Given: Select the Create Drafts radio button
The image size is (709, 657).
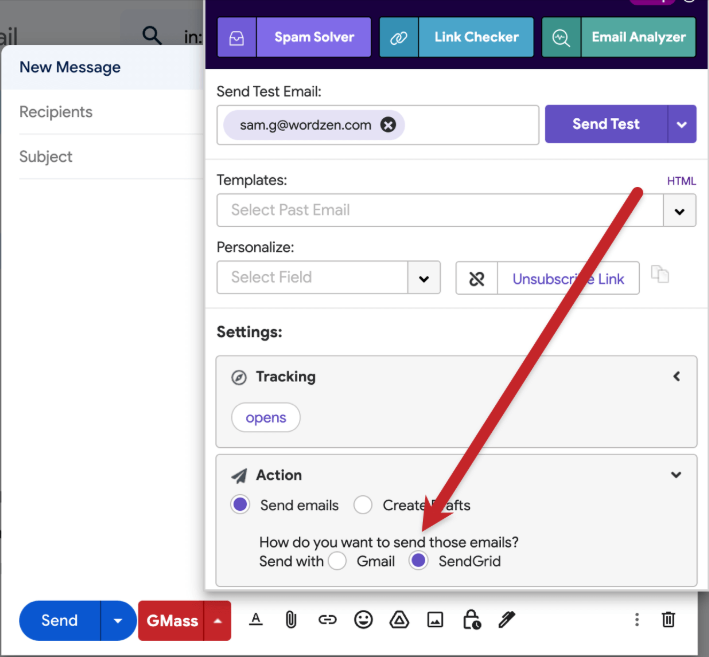Looking at the screenshot, I should point(363,505).
